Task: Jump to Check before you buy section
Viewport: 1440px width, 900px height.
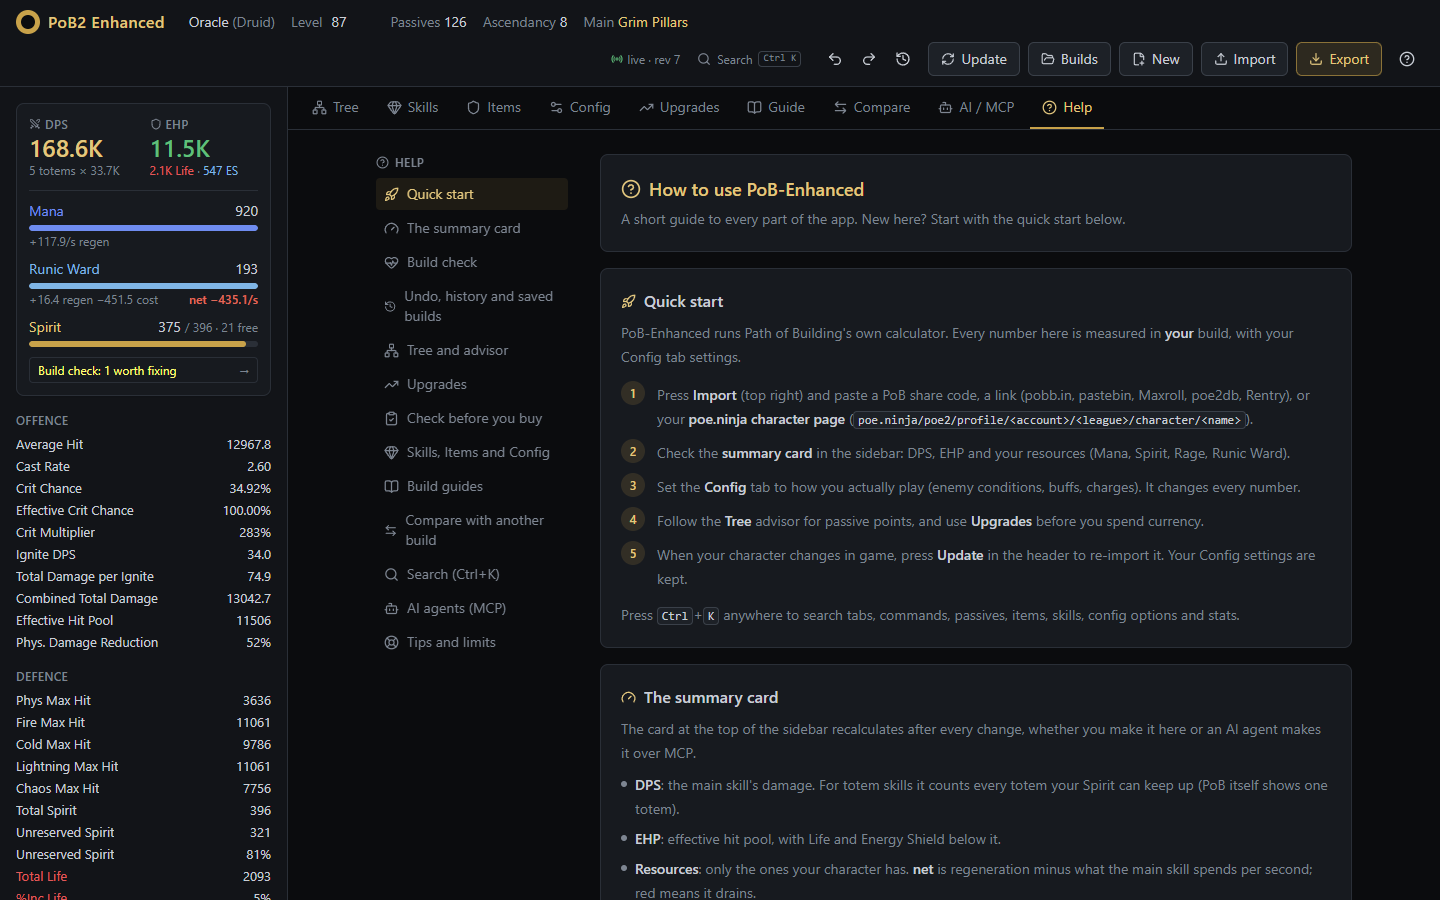Action: click(472, 418)
